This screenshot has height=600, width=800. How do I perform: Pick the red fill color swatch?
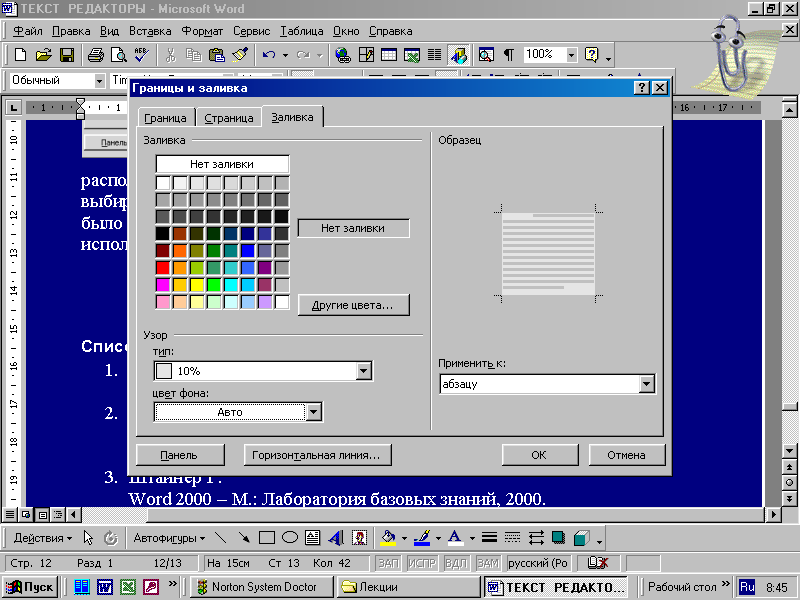click(x=163, y=268)
